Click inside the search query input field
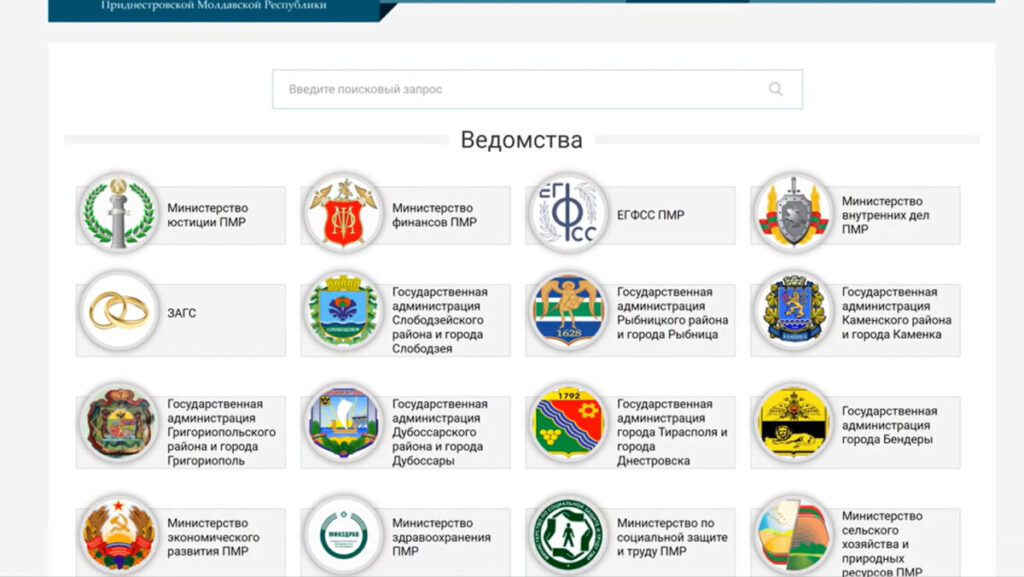Image resolution: width=1024 pixels, height=577 pixels. pos(500,88)
